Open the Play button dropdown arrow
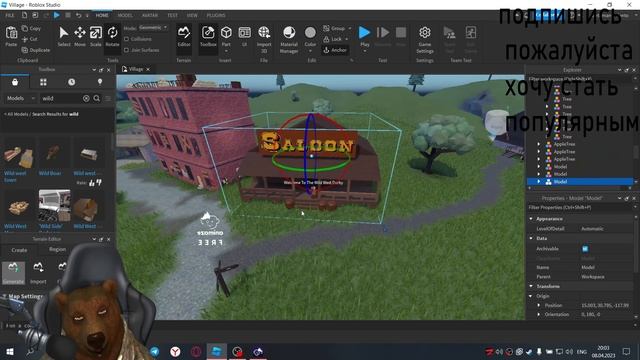The image size is (640, 360). (x=364, y=51)
